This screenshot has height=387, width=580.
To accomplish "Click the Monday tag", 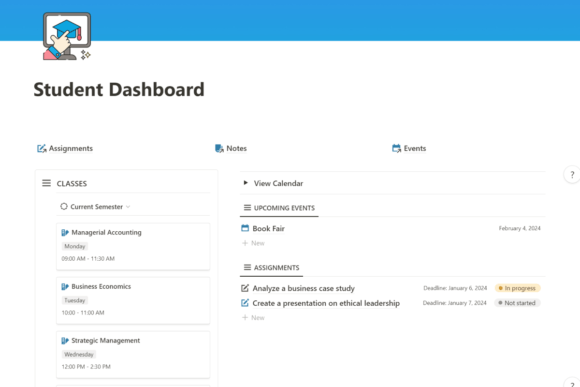I will tap(75, 246).
